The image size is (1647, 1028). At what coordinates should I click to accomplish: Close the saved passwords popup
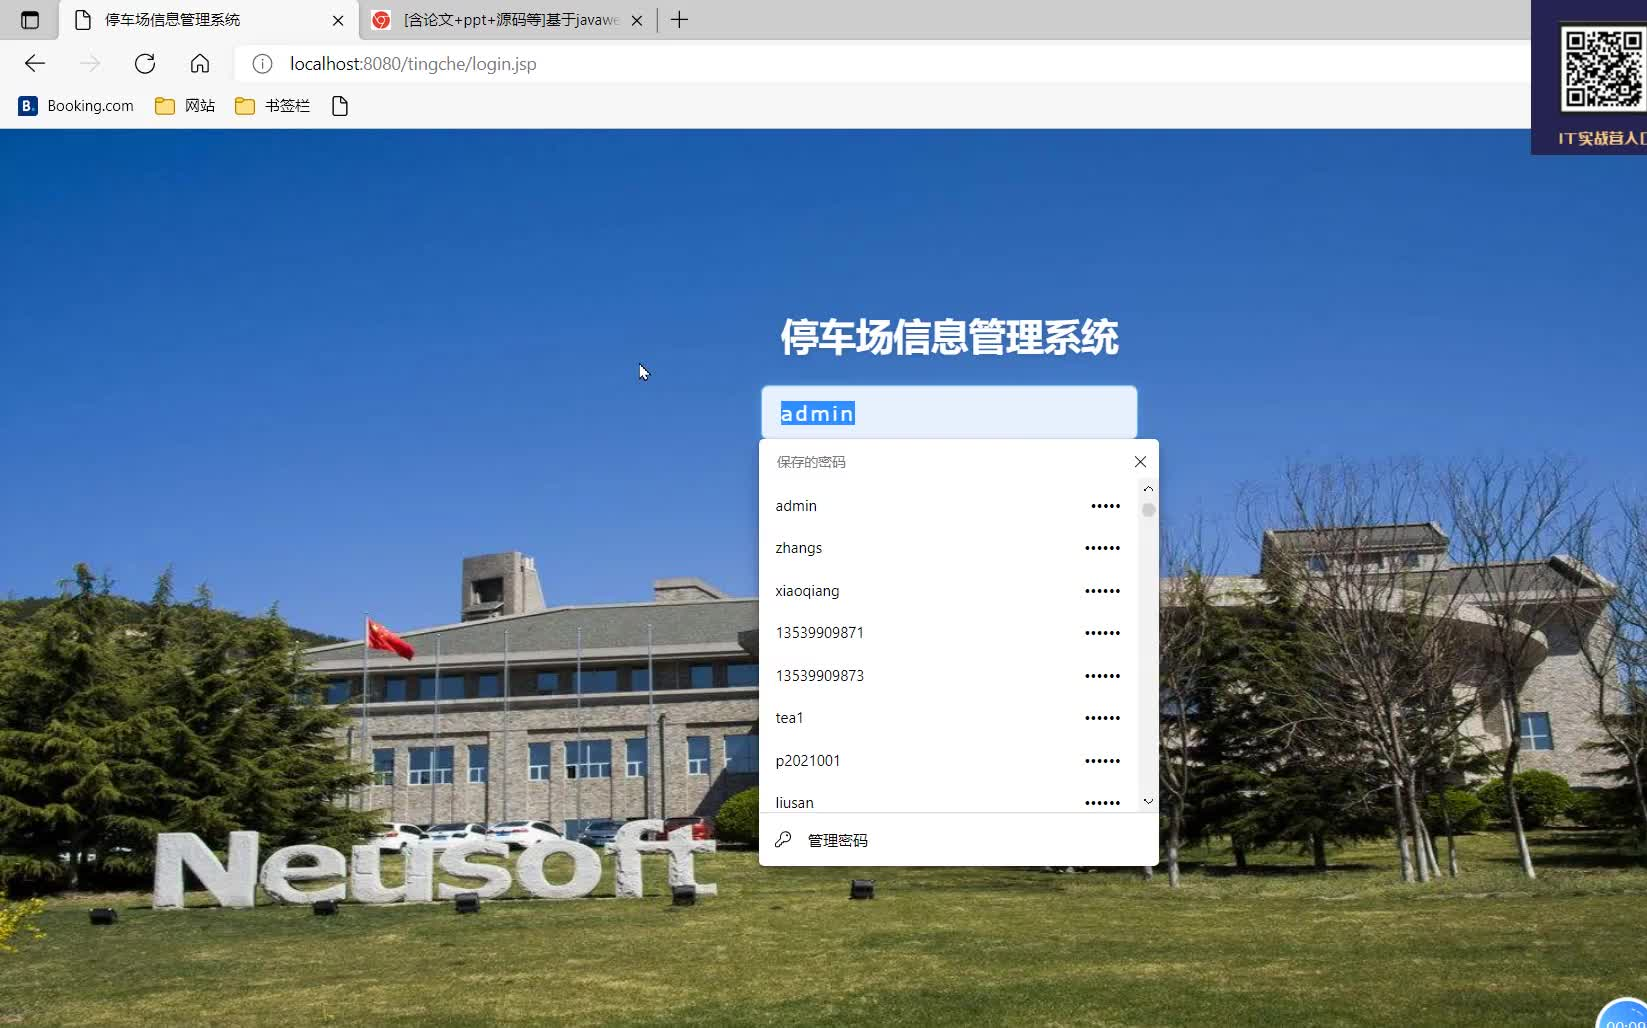tap(1140, 462)
